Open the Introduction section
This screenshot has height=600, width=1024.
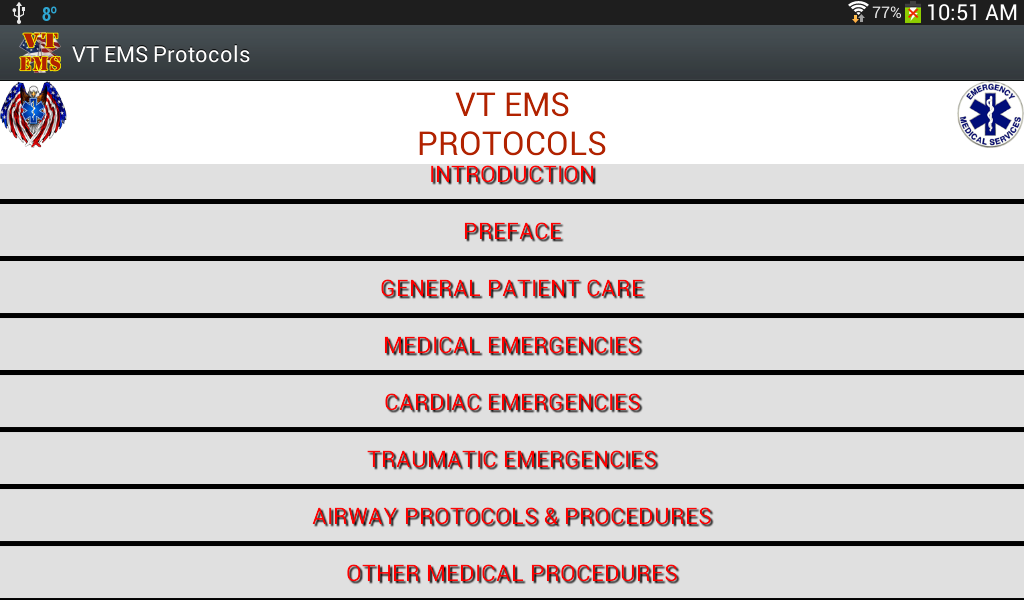pyautogui.click(x=512, y=182)
